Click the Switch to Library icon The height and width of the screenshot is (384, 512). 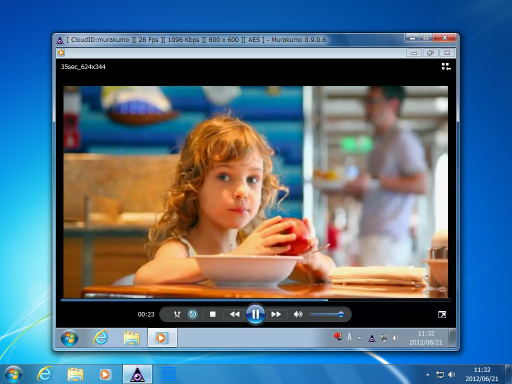pos(446,67)
